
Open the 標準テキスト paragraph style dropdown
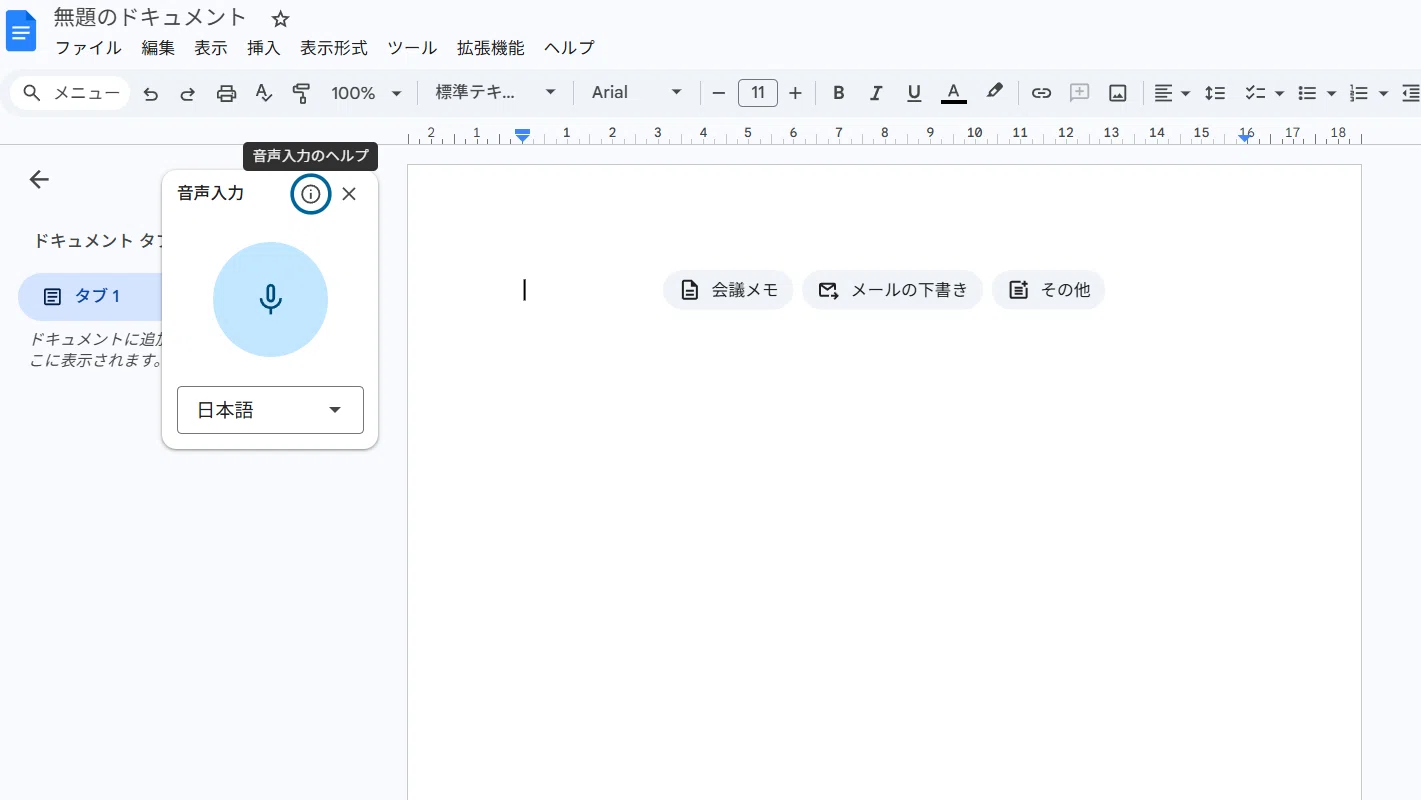495,92
